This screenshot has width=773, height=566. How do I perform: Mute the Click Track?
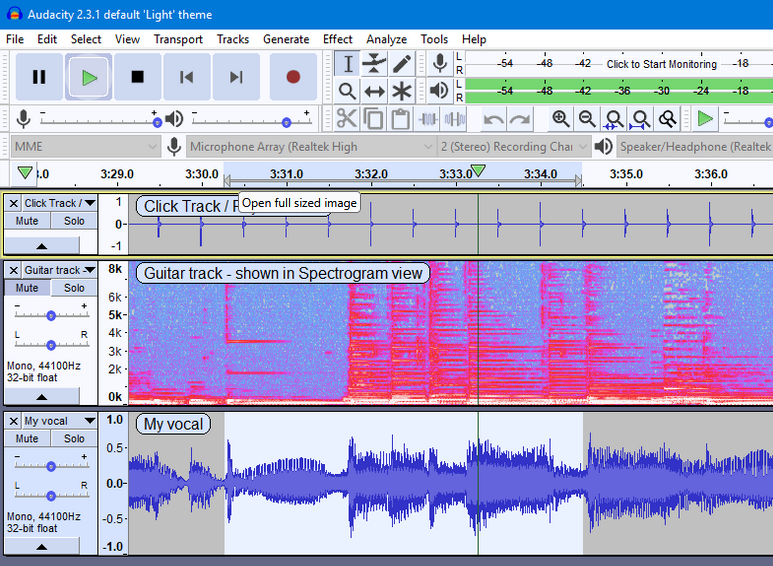pyautogui.click(x=27, y=221)
